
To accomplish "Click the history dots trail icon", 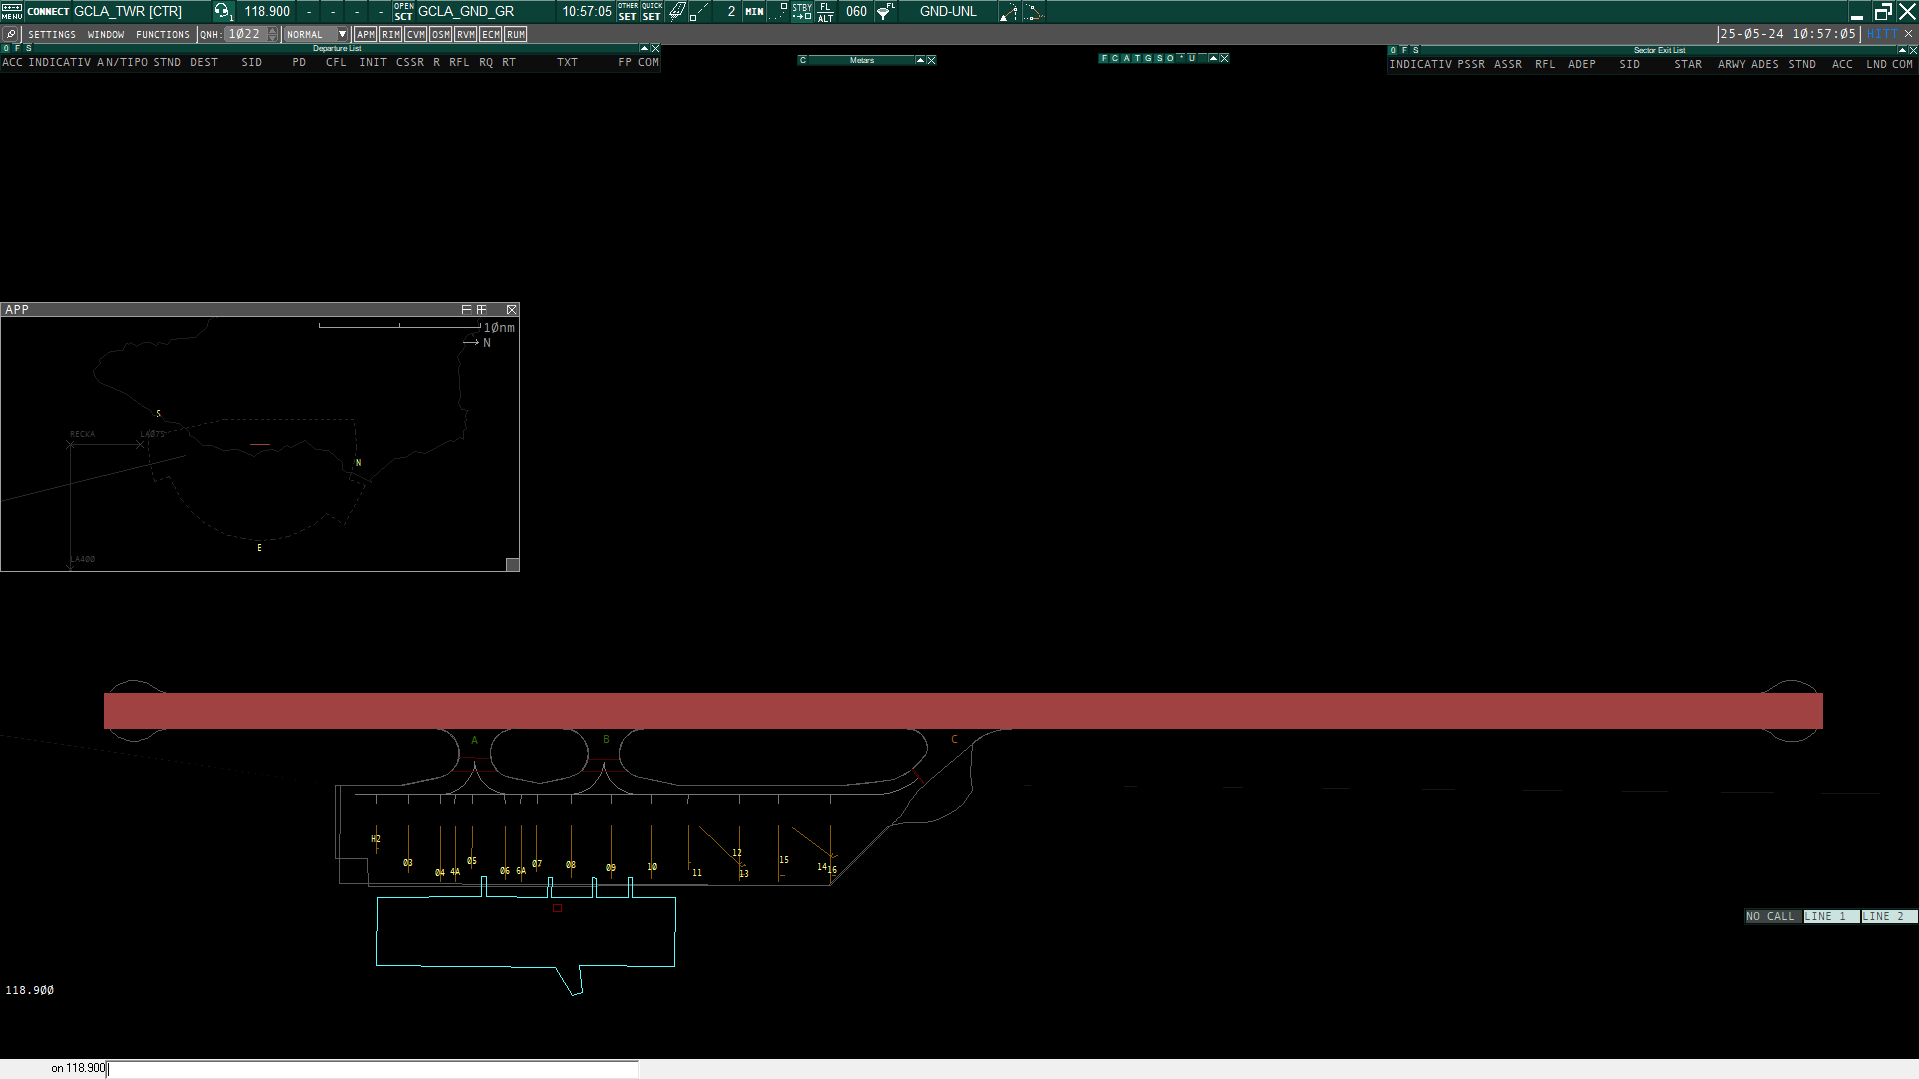I will click(x=778, y=11).
